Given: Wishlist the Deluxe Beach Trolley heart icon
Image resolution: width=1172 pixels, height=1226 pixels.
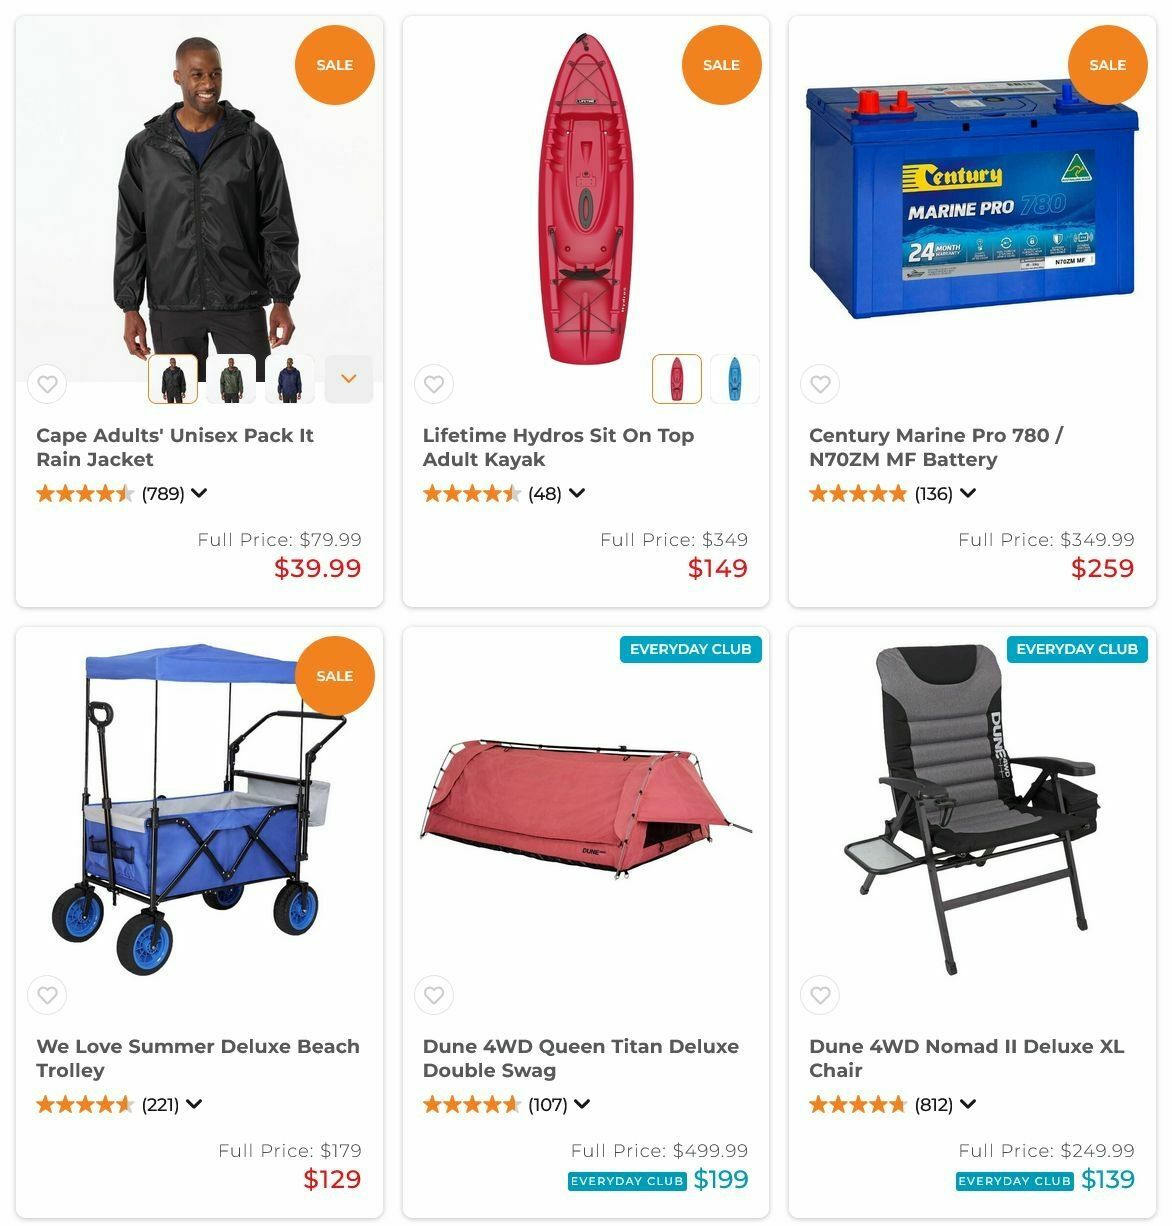Looking at the screenshot, I should (x=47, y=995).
